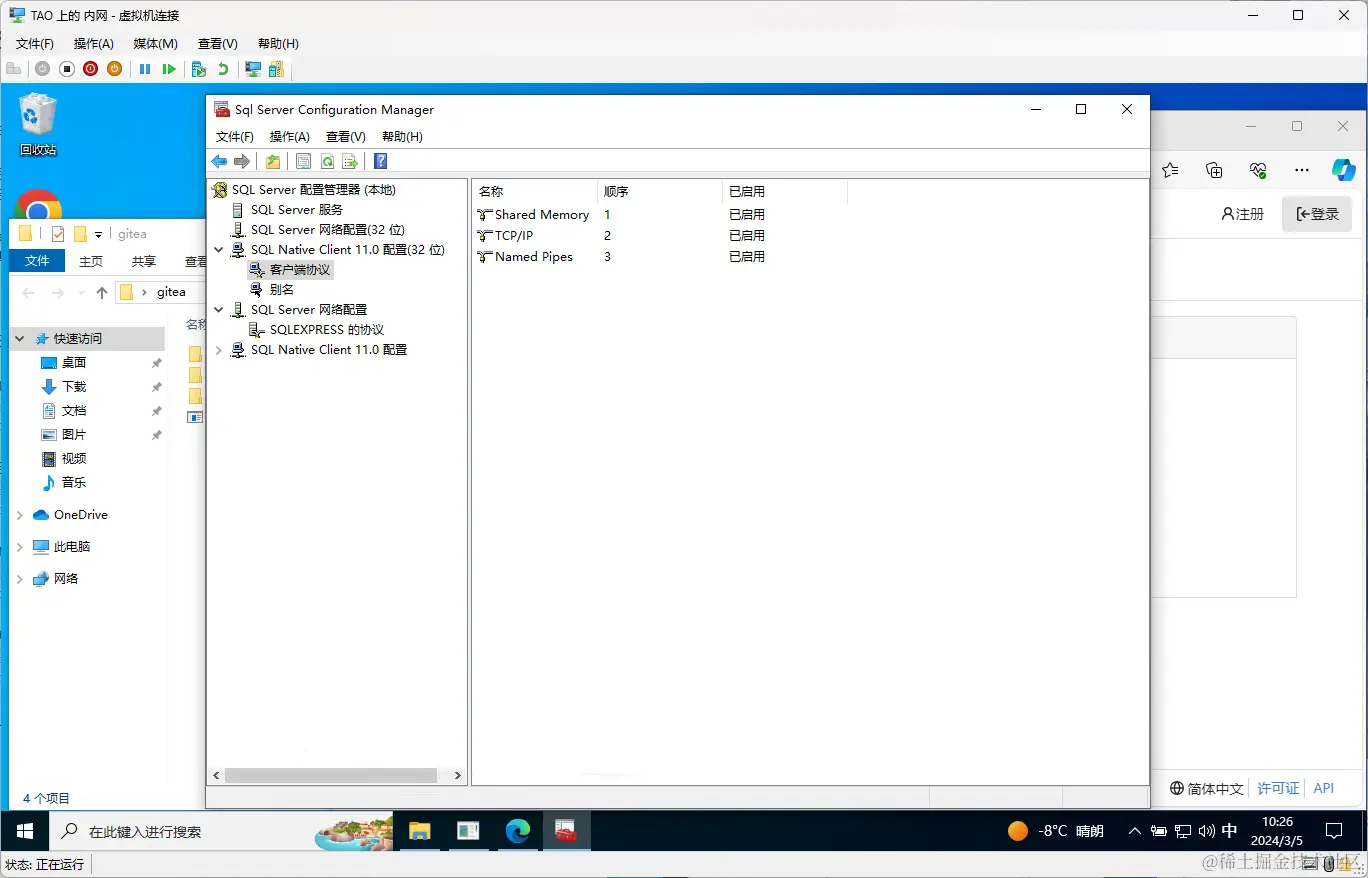
Task: Collapse the SQL Server 网络配置 node with SQLEXPRESS
Action: click(219, 310)
